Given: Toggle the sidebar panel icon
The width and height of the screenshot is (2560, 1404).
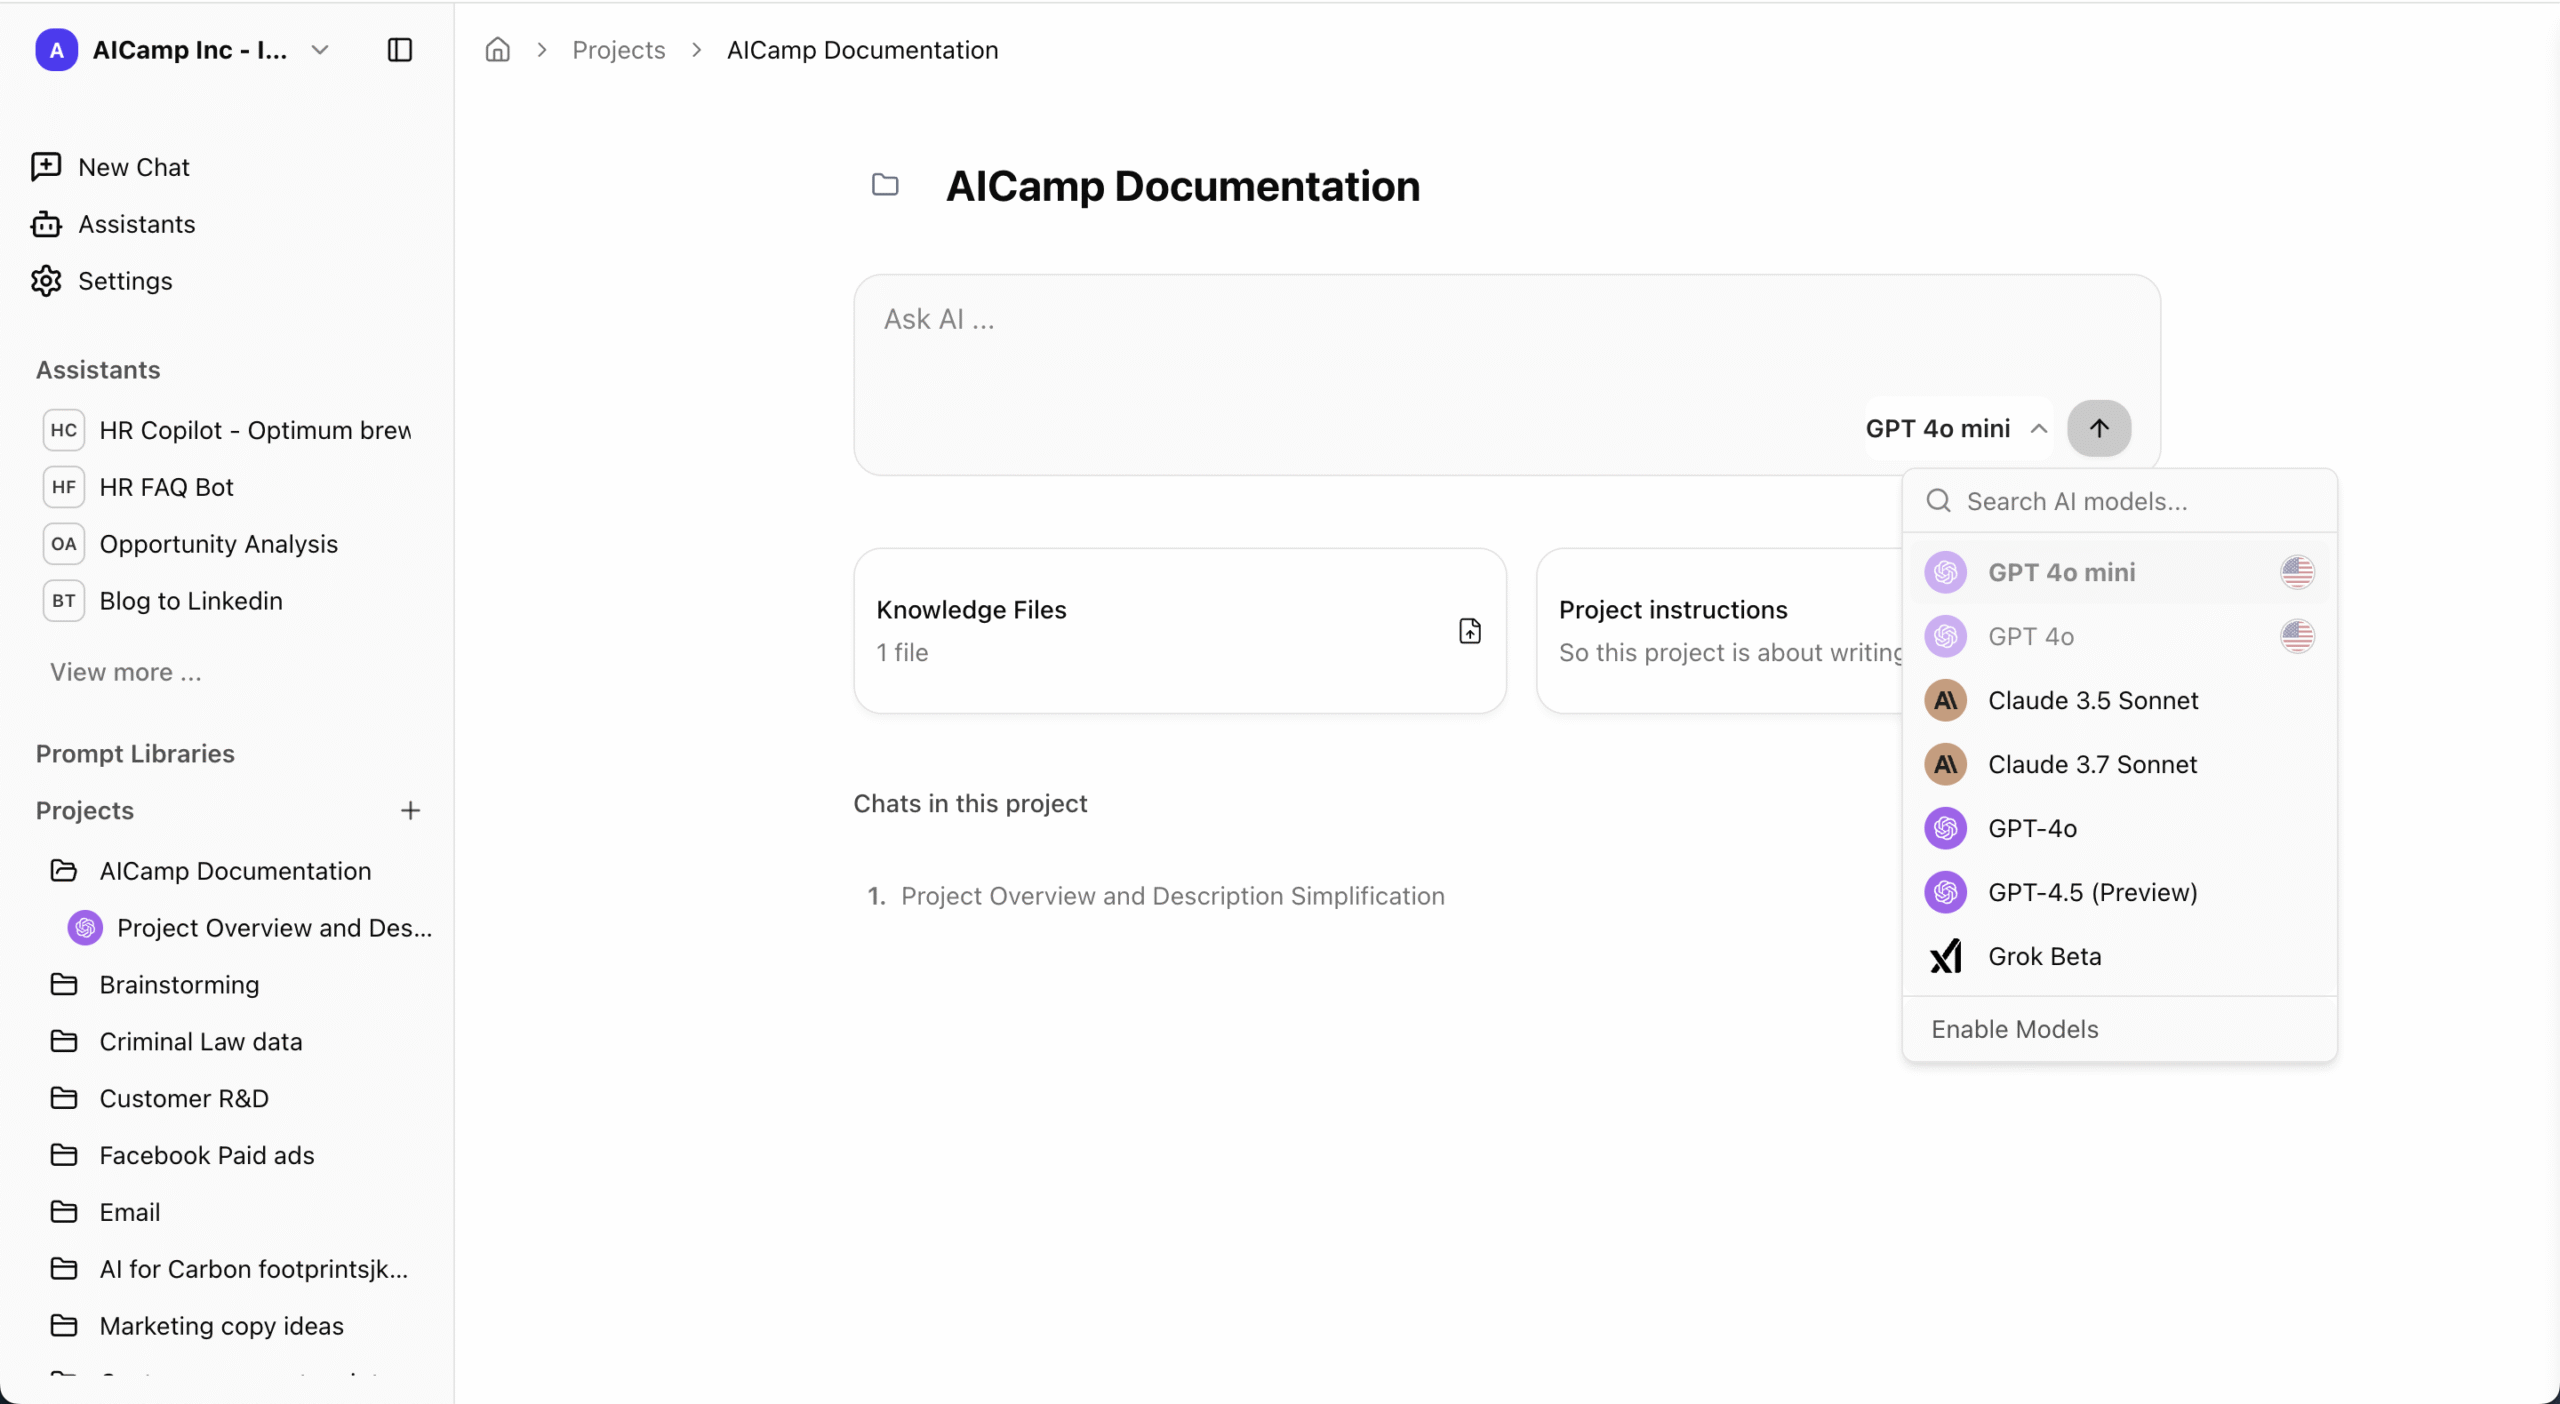Looking at the screenshot, I should click(399, 49).
